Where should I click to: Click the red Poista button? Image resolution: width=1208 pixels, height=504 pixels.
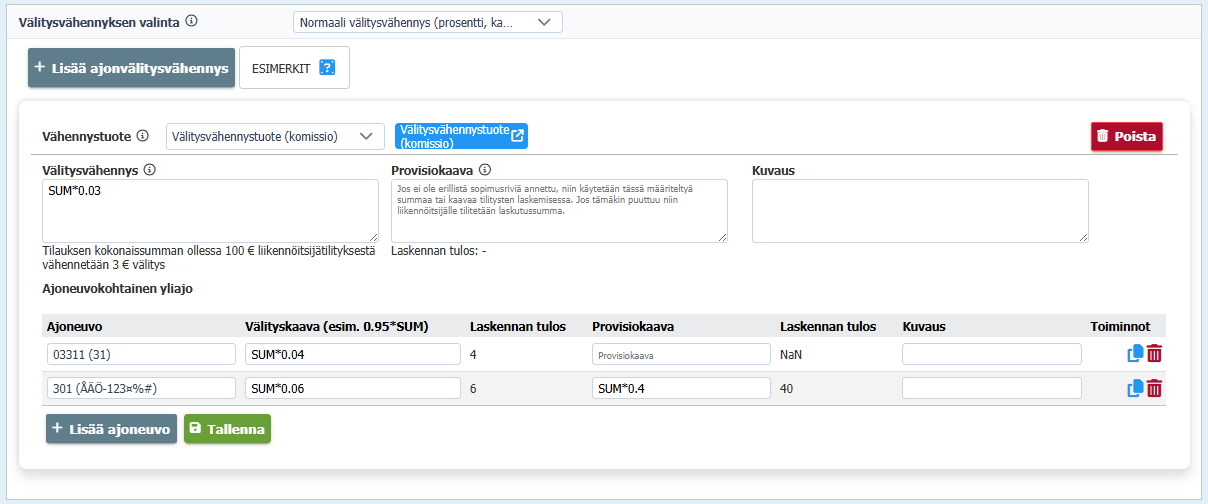pos(1127,136)
